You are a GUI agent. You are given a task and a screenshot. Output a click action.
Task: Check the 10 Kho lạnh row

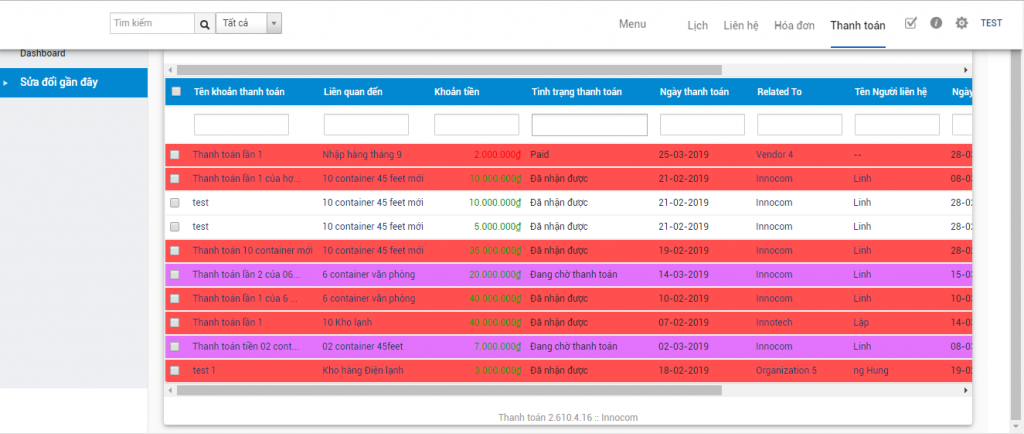[x=174, y=322]
